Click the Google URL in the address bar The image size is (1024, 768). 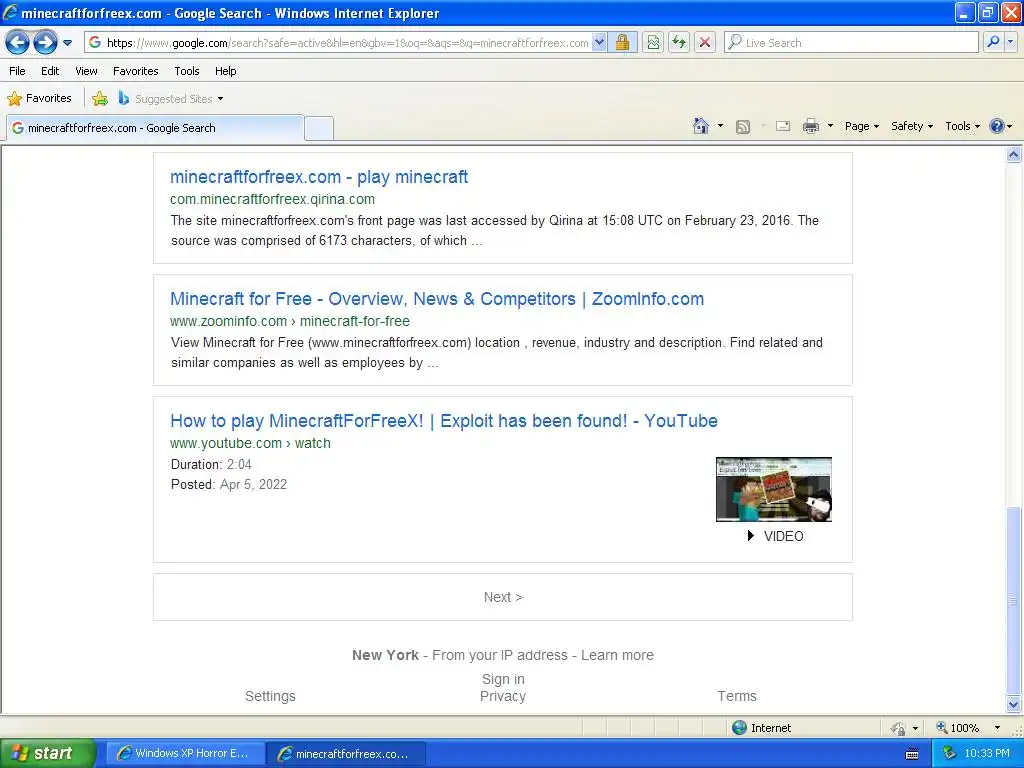pos(347,43)
